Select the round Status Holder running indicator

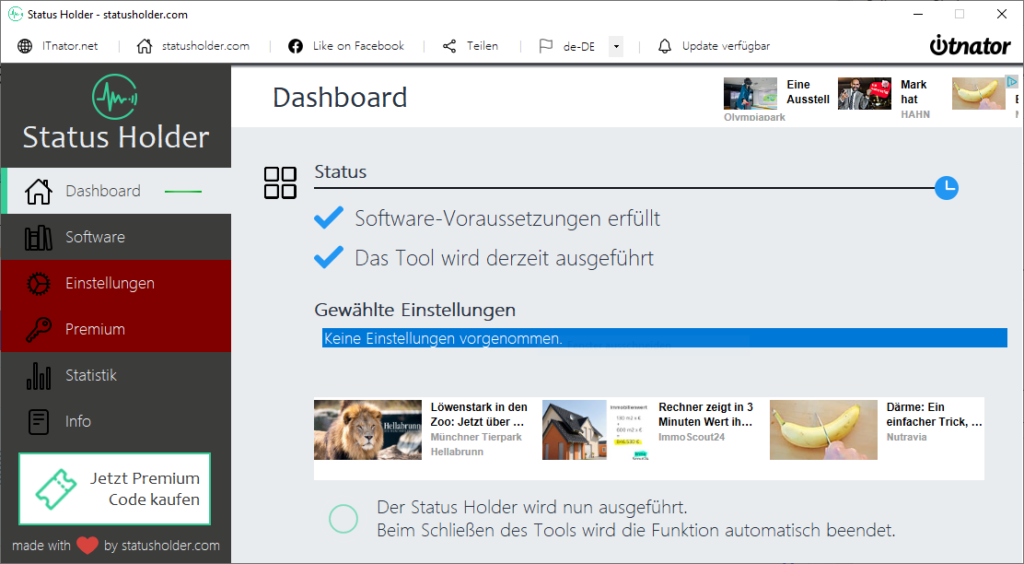click(x=343, y=518)
